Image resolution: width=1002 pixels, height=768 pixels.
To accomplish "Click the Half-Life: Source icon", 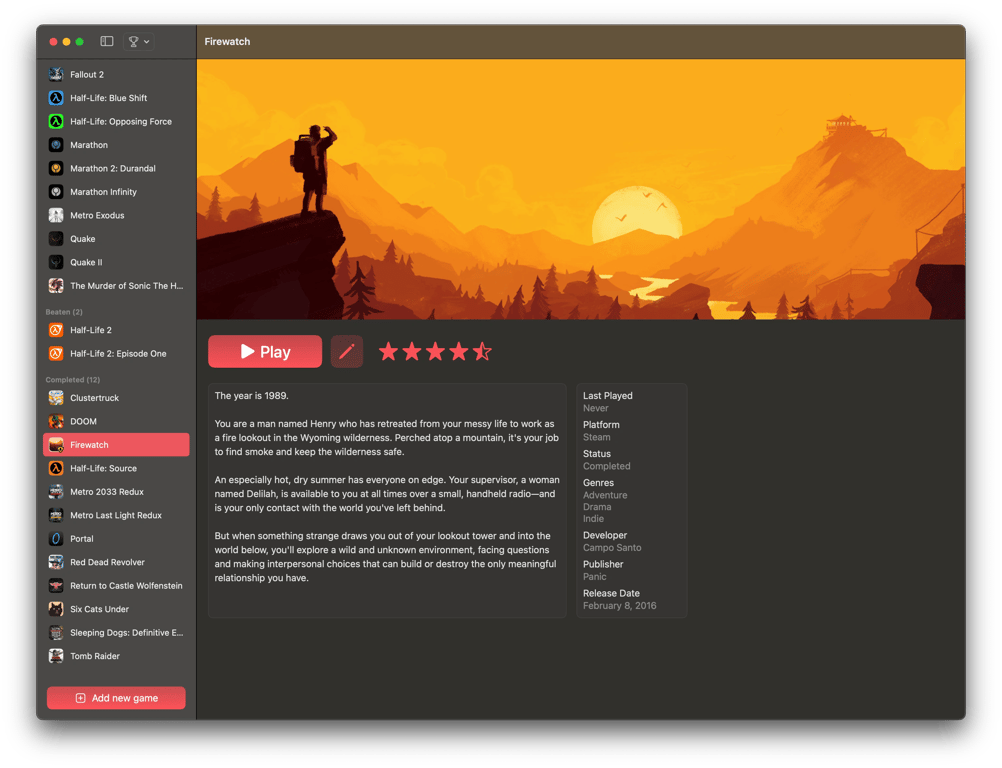I will pos(56,468).
